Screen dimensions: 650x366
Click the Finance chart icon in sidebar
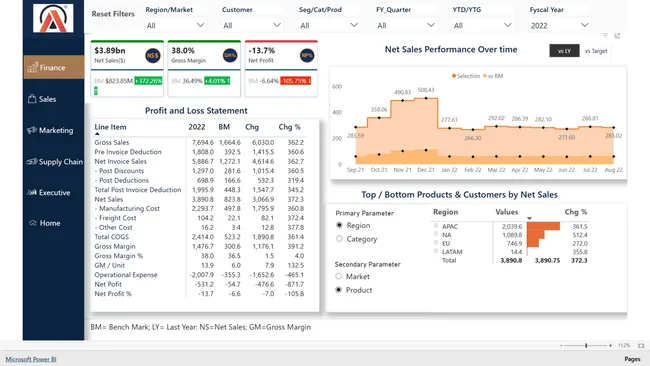(32, 68)
